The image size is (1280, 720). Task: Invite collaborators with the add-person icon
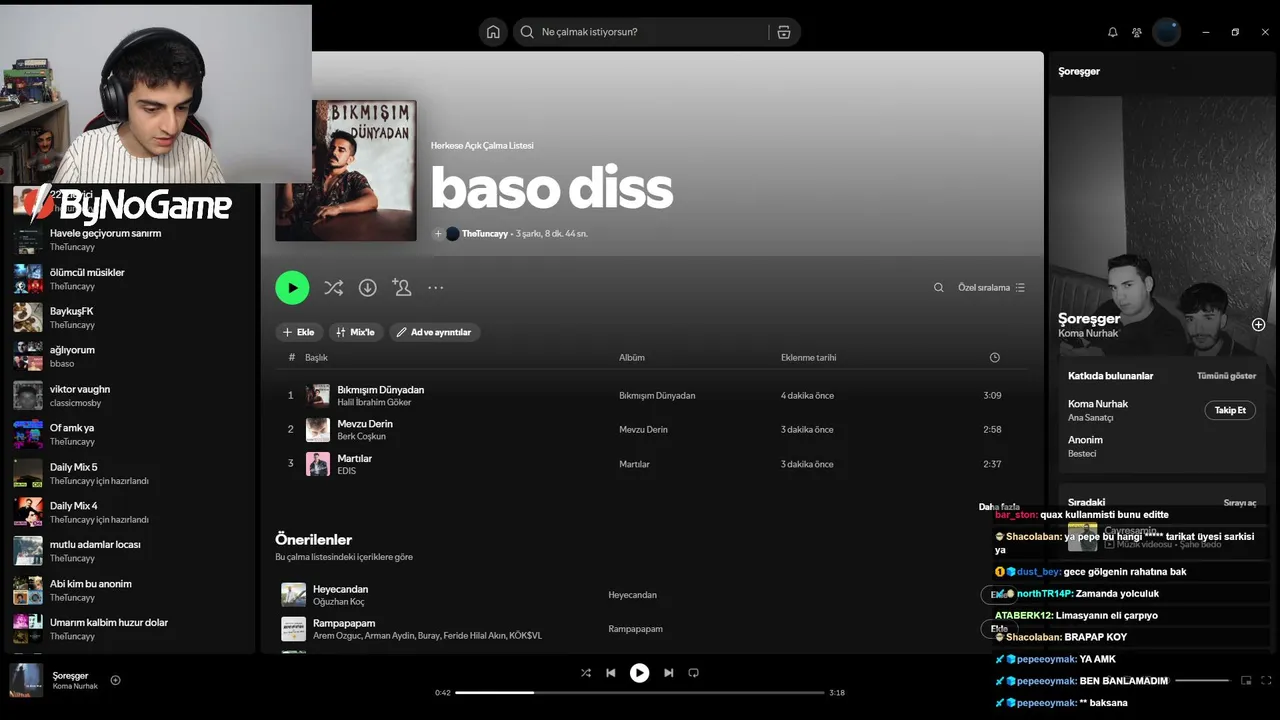point(402,288)
